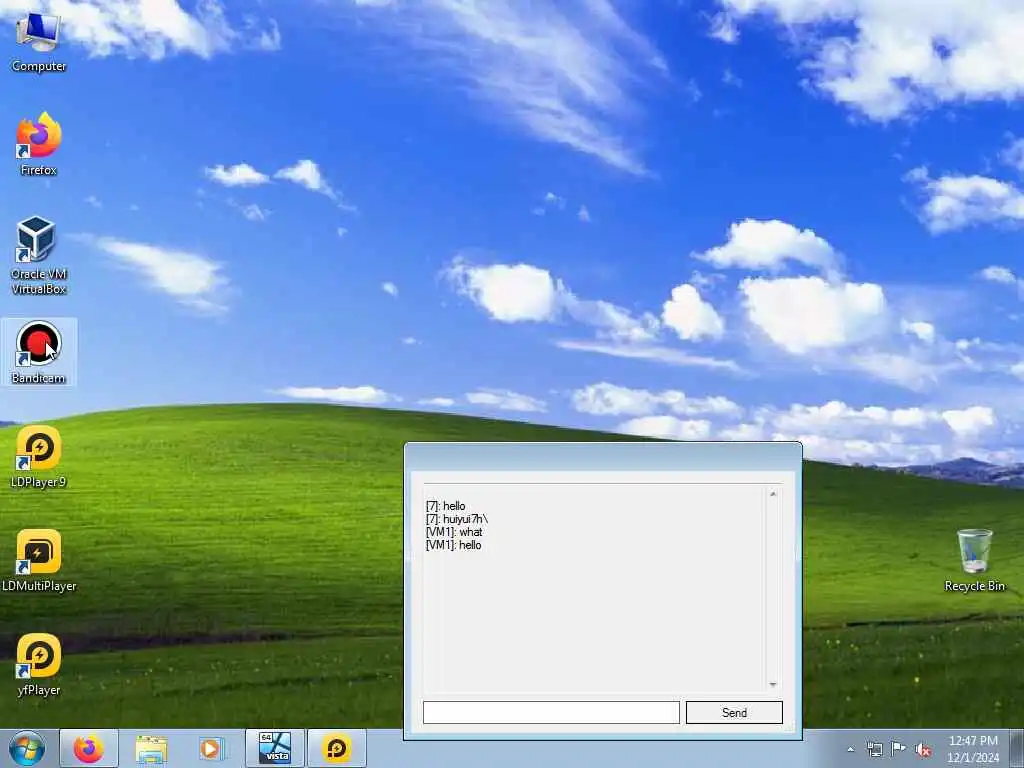Click the chat line "[7]: huiyui7h\"

tap(456, 519)
